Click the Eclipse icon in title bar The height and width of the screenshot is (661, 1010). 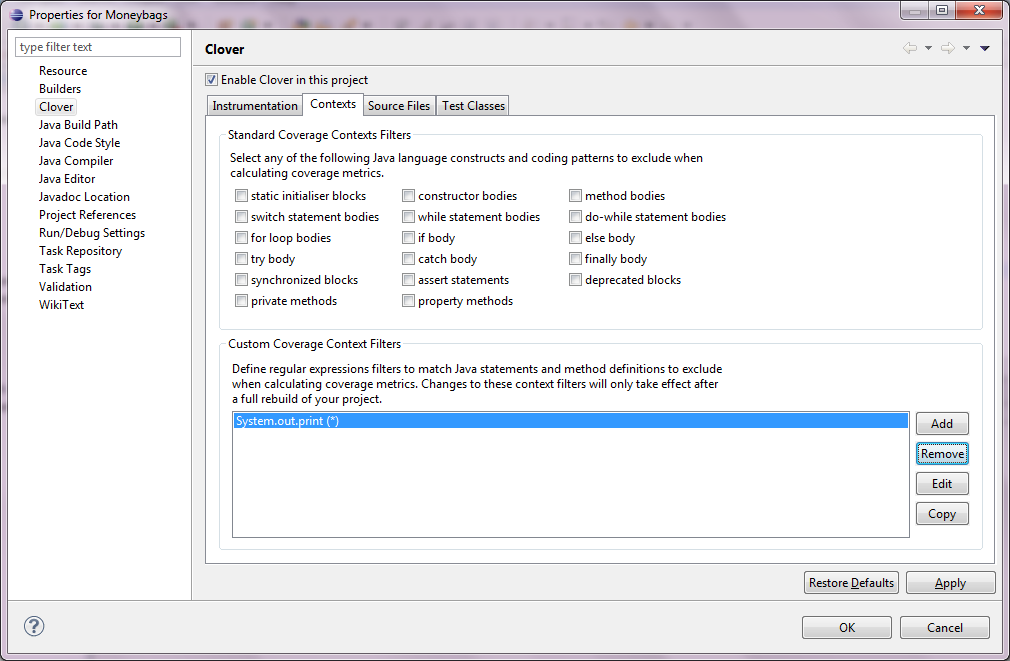[x=16, y=15]
